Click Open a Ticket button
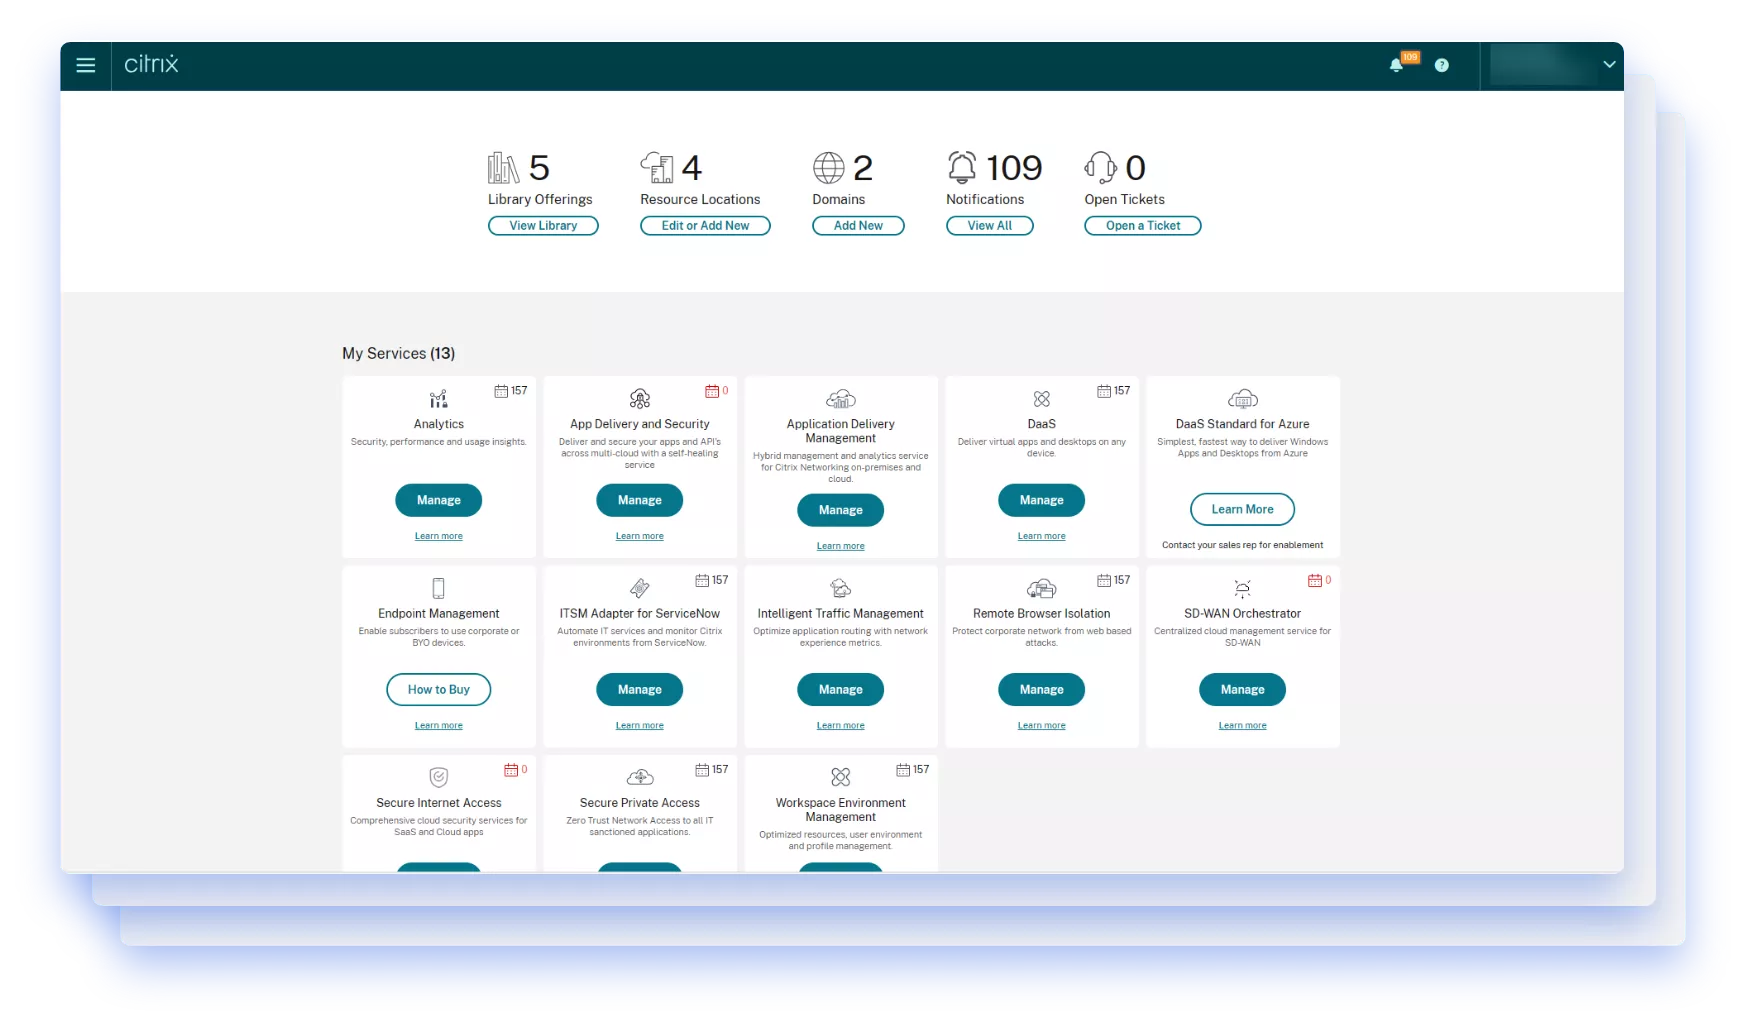This screenshot has height=1026, width=1746. pyautogui.click(x=1143, y=226)
